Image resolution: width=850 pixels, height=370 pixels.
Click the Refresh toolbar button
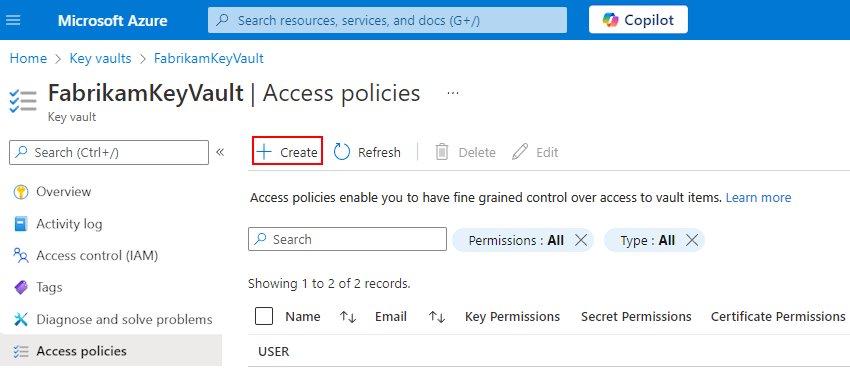367,152
